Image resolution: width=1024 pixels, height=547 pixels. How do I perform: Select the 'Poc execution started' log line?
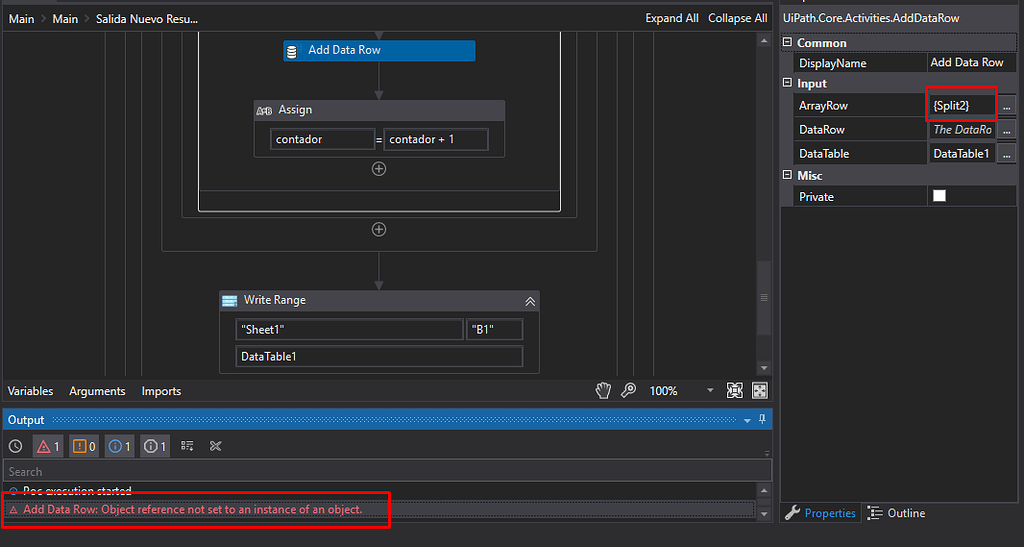[x=77, y=491]
